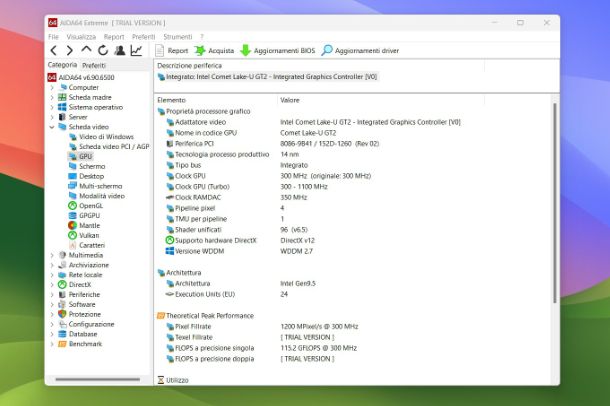This screenshot has height=406, width=610.
Task: Select the Execution Units (EU) row
Action: click(x=227, y=294)
